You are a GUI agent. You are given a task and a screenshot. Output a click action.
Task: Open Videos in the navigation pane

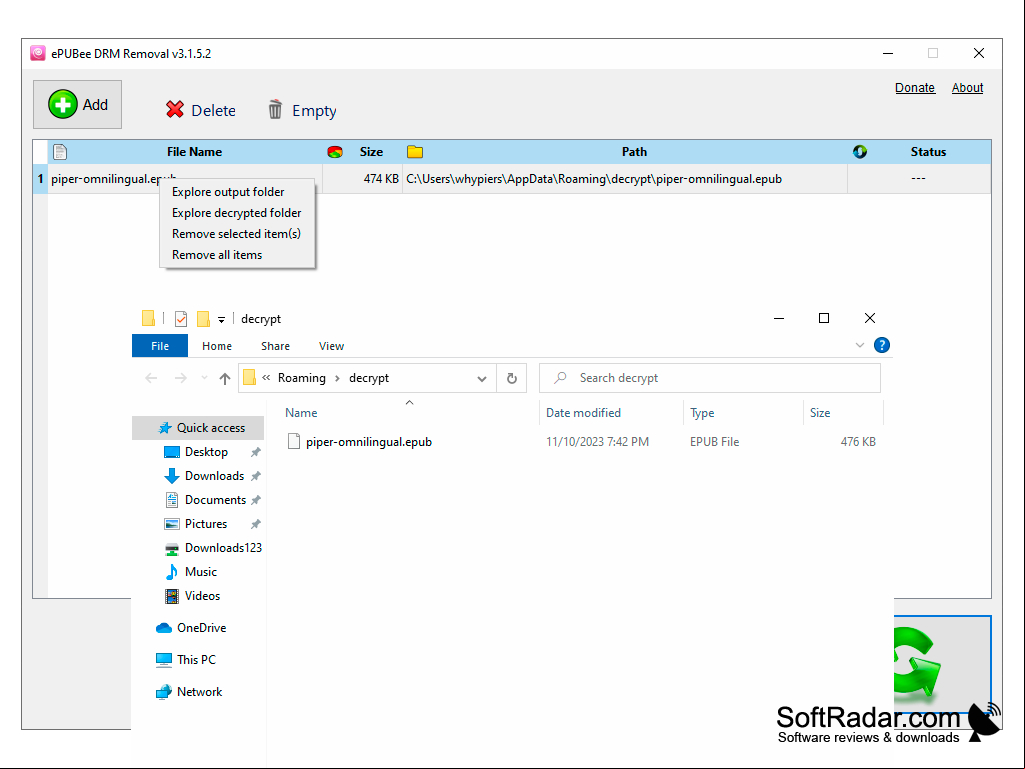coord(202,596)
